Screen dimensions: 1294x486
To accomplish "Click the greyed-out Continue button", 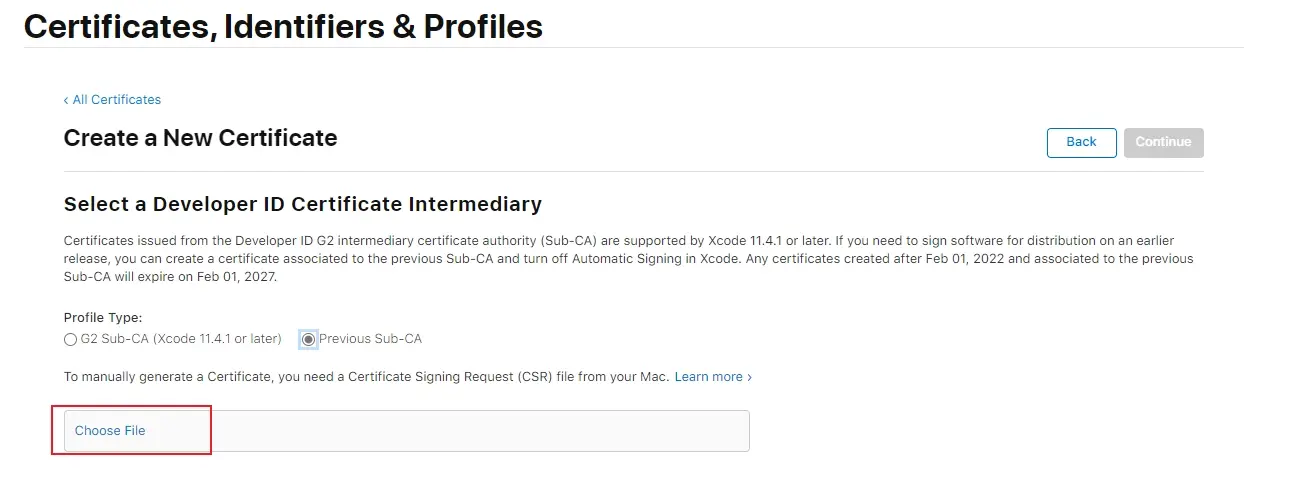I will point(1163,142).
